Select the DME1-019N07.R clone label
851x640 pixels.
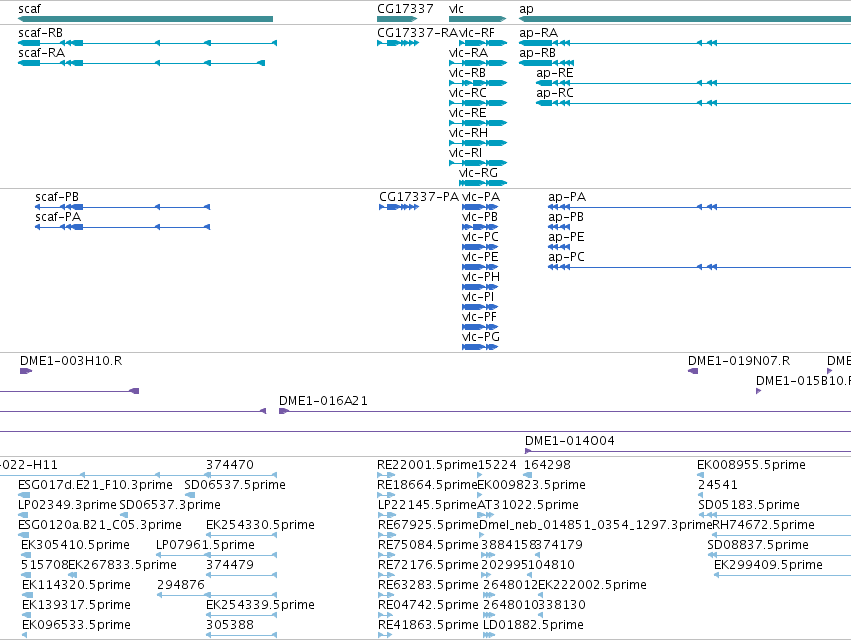739,361
